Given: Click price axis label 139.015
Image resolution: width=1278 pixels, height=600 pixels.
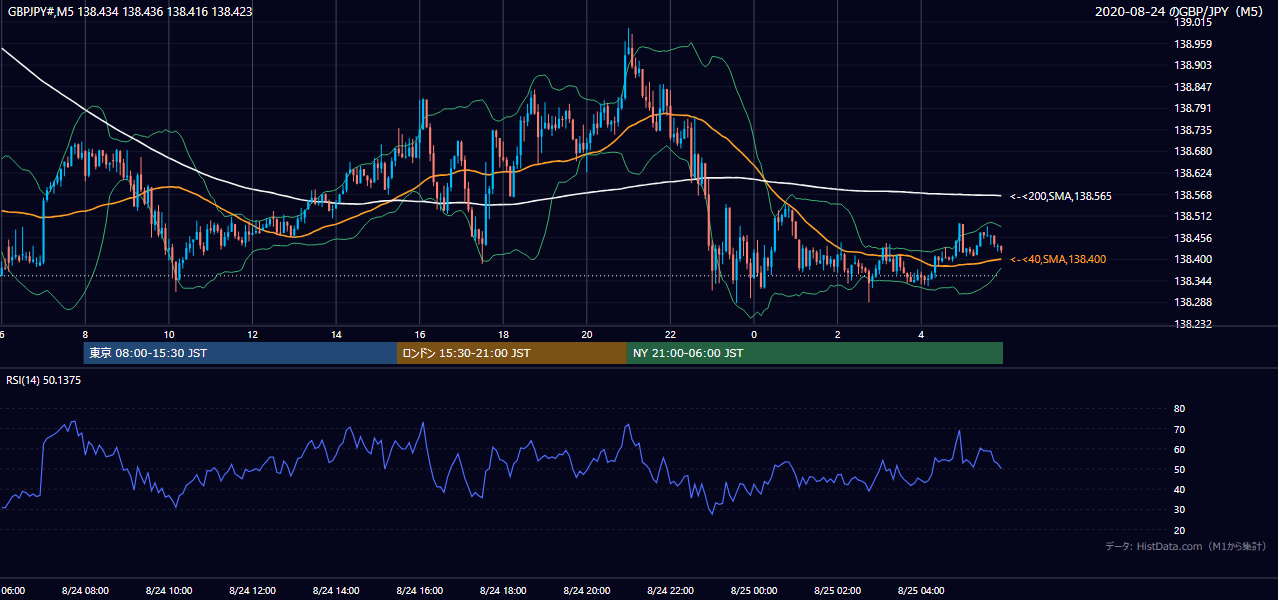Looking at the screenshot, I should tap(1191, 22).
